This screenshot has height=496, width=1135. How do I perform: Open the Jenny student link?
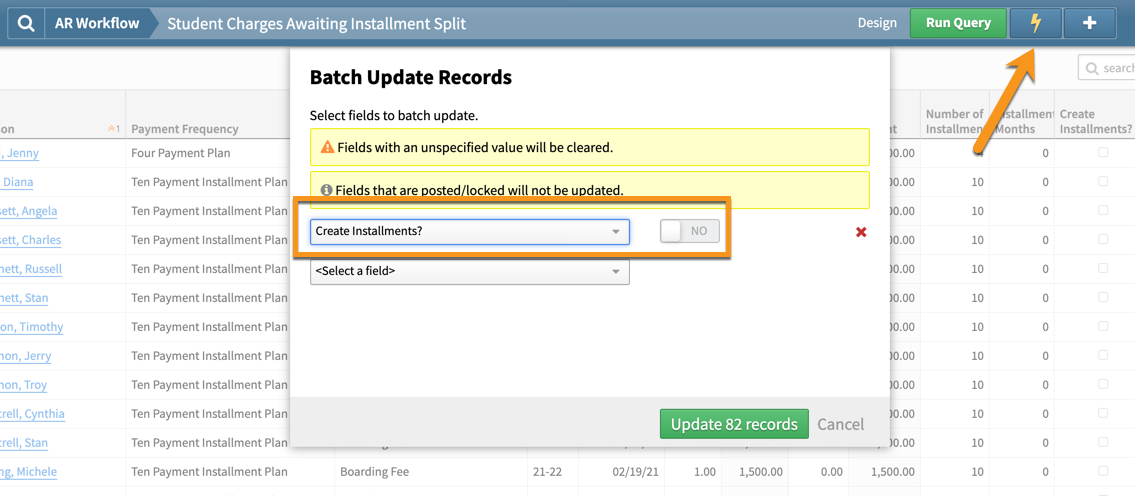tap(20, 154)
